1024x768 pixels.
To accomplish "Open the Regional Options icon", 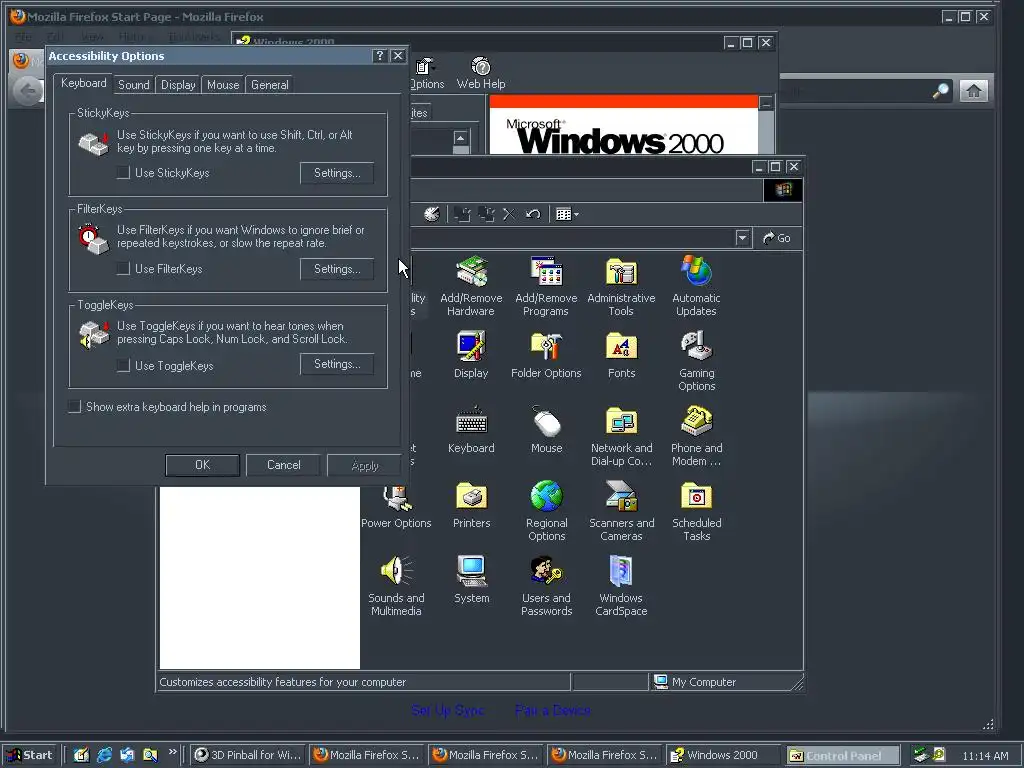I will 546,511.
